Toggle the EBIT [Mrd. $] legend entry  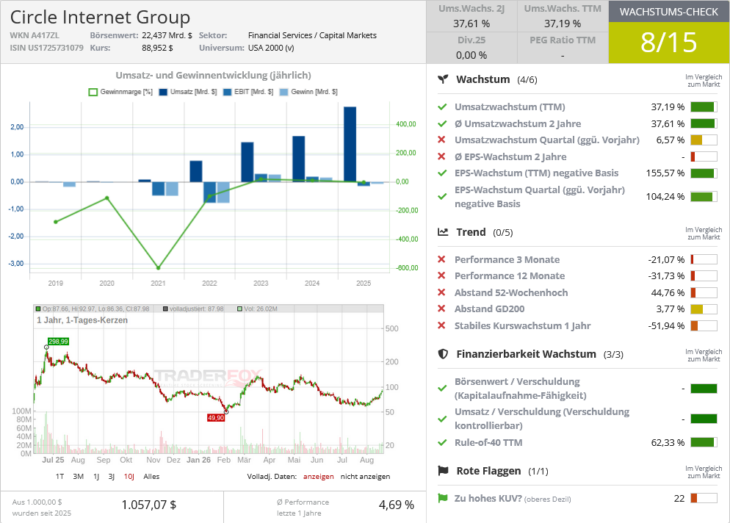tap(248, 92)
